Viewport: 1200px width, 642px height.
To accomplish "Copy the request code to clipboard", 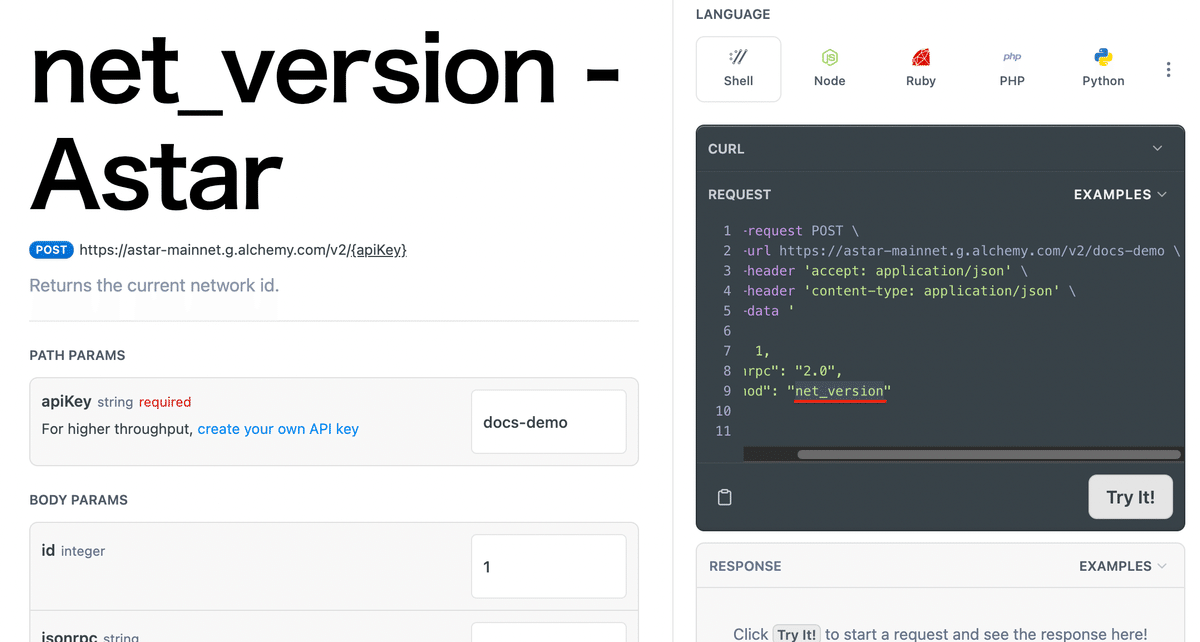I will tap(725, 497).
